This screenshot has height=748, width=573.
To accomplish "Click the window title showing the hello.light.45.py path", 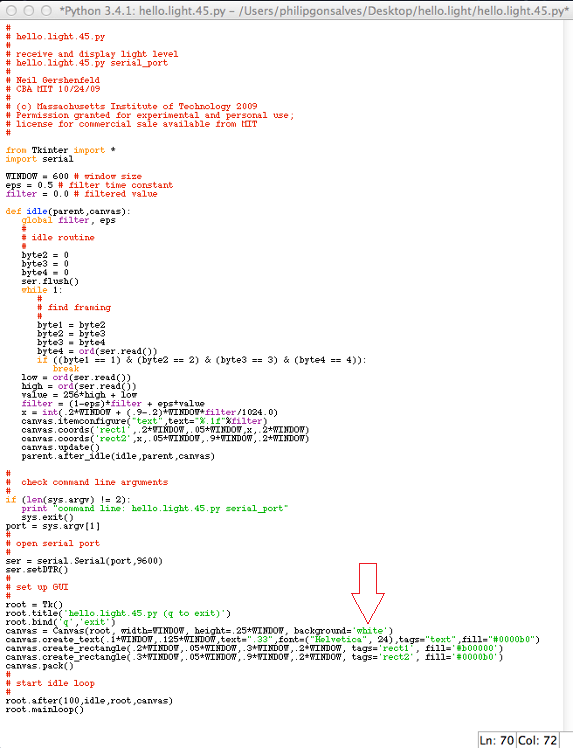I will (x=314, y=10).
